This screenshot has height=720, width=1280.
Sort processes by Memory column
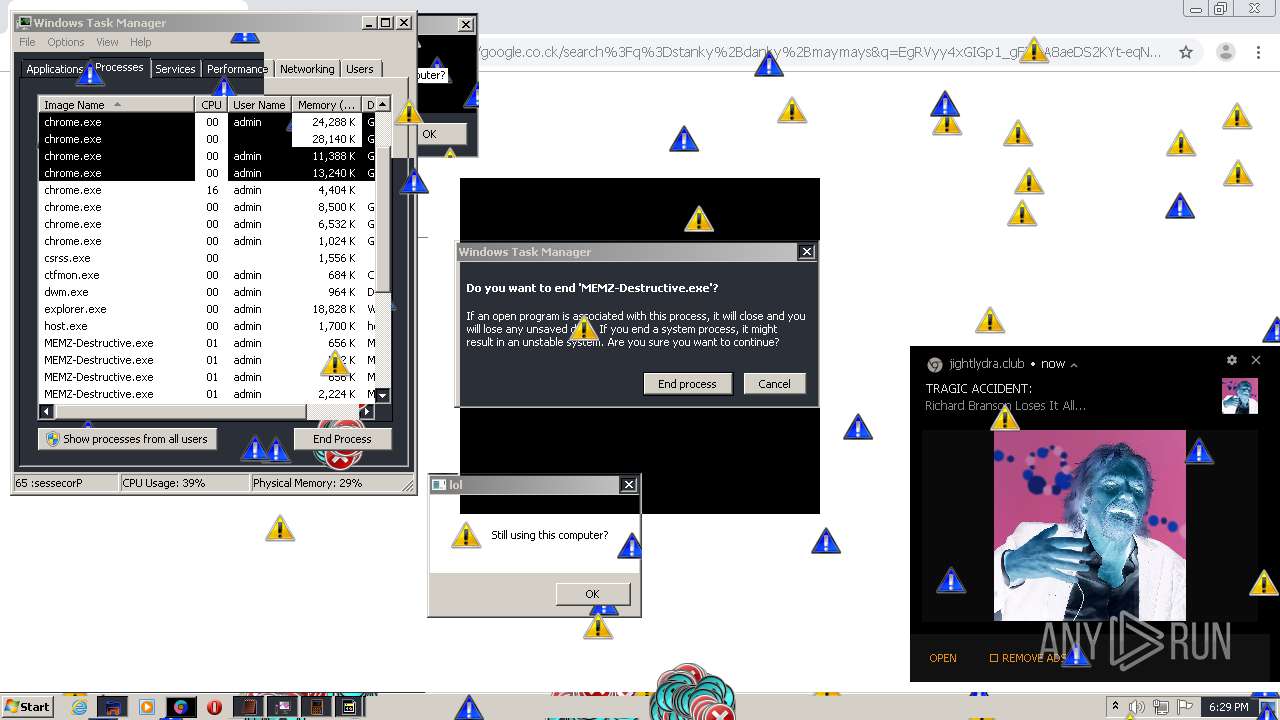click(x=326, y=104)
